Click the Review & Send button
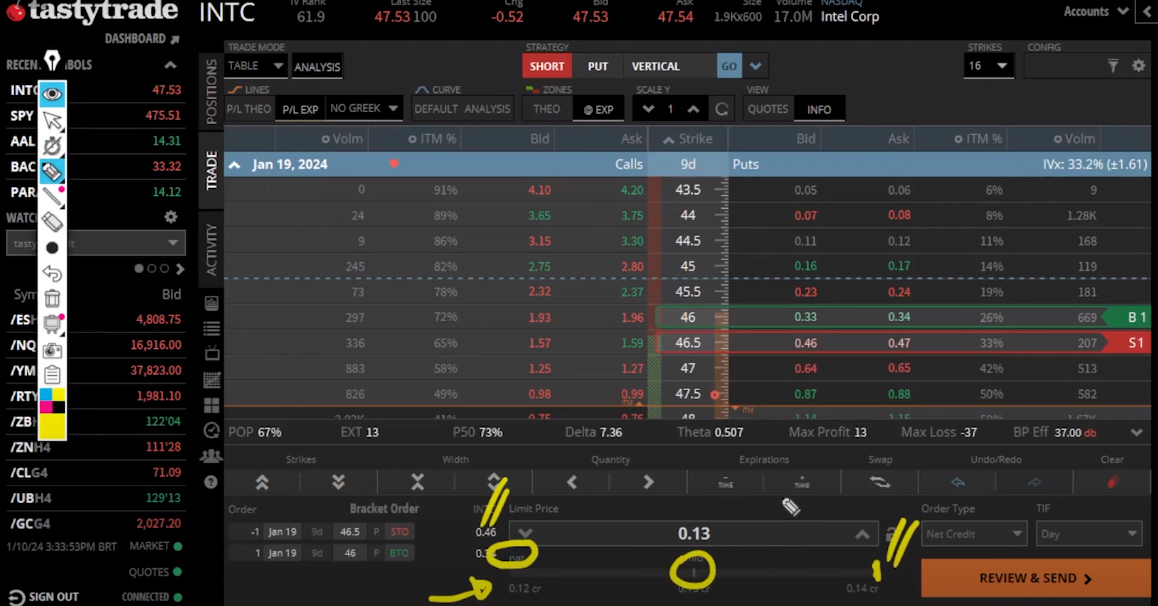1158x606 pixels. [1035, 578]
